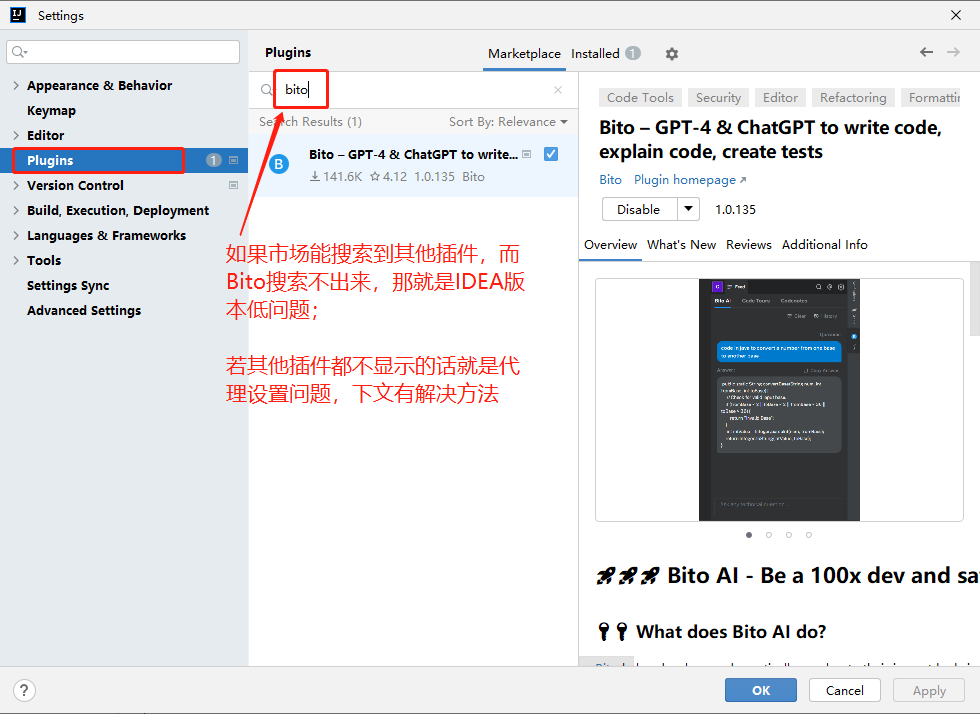Screen dimensions: 980x714
Task: Click the Disable plugin button
Action: coord(639,209)
